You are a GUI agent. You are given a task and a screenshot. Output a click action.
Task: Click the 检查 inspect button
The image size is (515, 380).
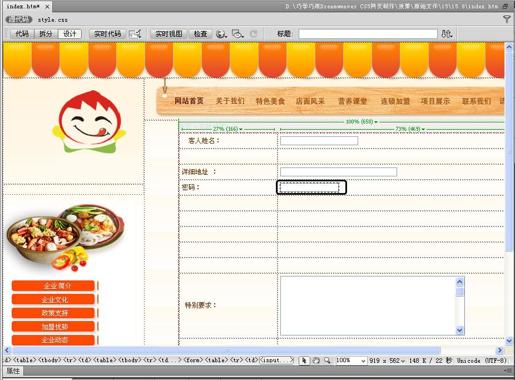200,34
